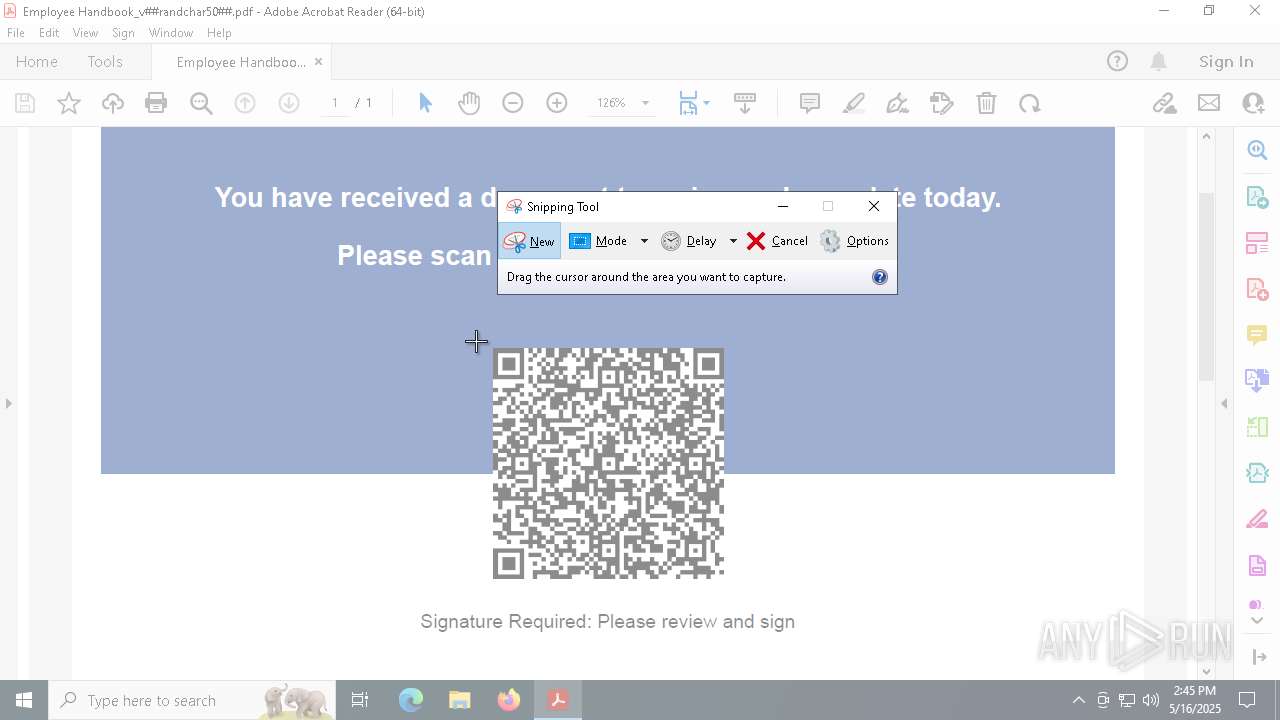Screen dimensions: 1280x720
Task: Click the Save file icon
Action: point(25,103)
